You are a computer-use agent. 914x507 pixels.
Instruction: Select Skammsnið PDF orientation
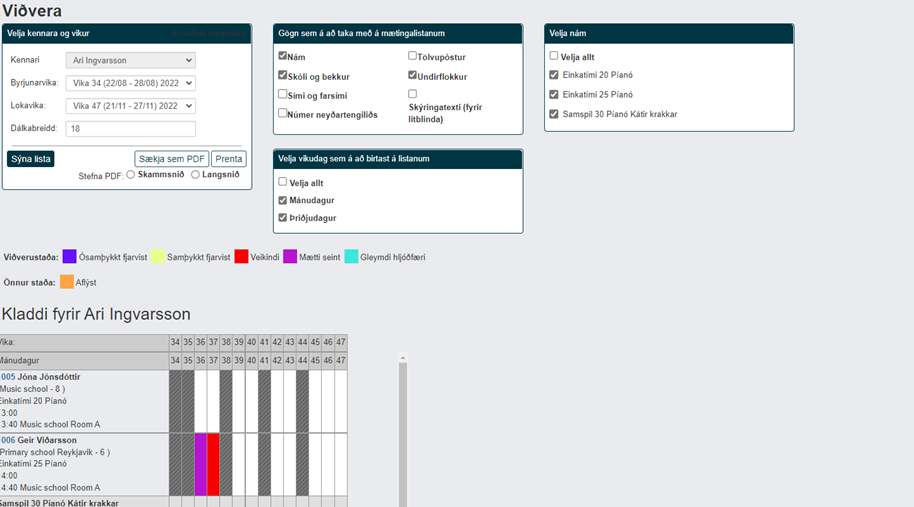(x=131, y=174)
